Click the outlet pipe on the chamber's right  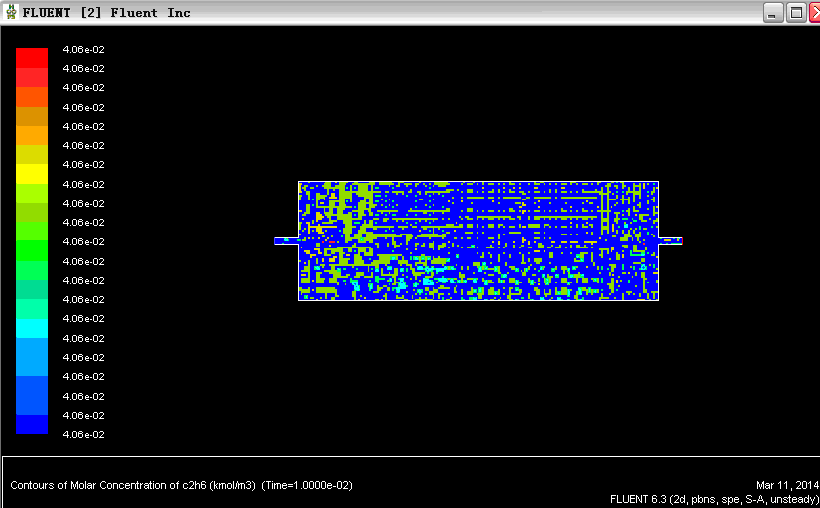(x=670, y=241)
